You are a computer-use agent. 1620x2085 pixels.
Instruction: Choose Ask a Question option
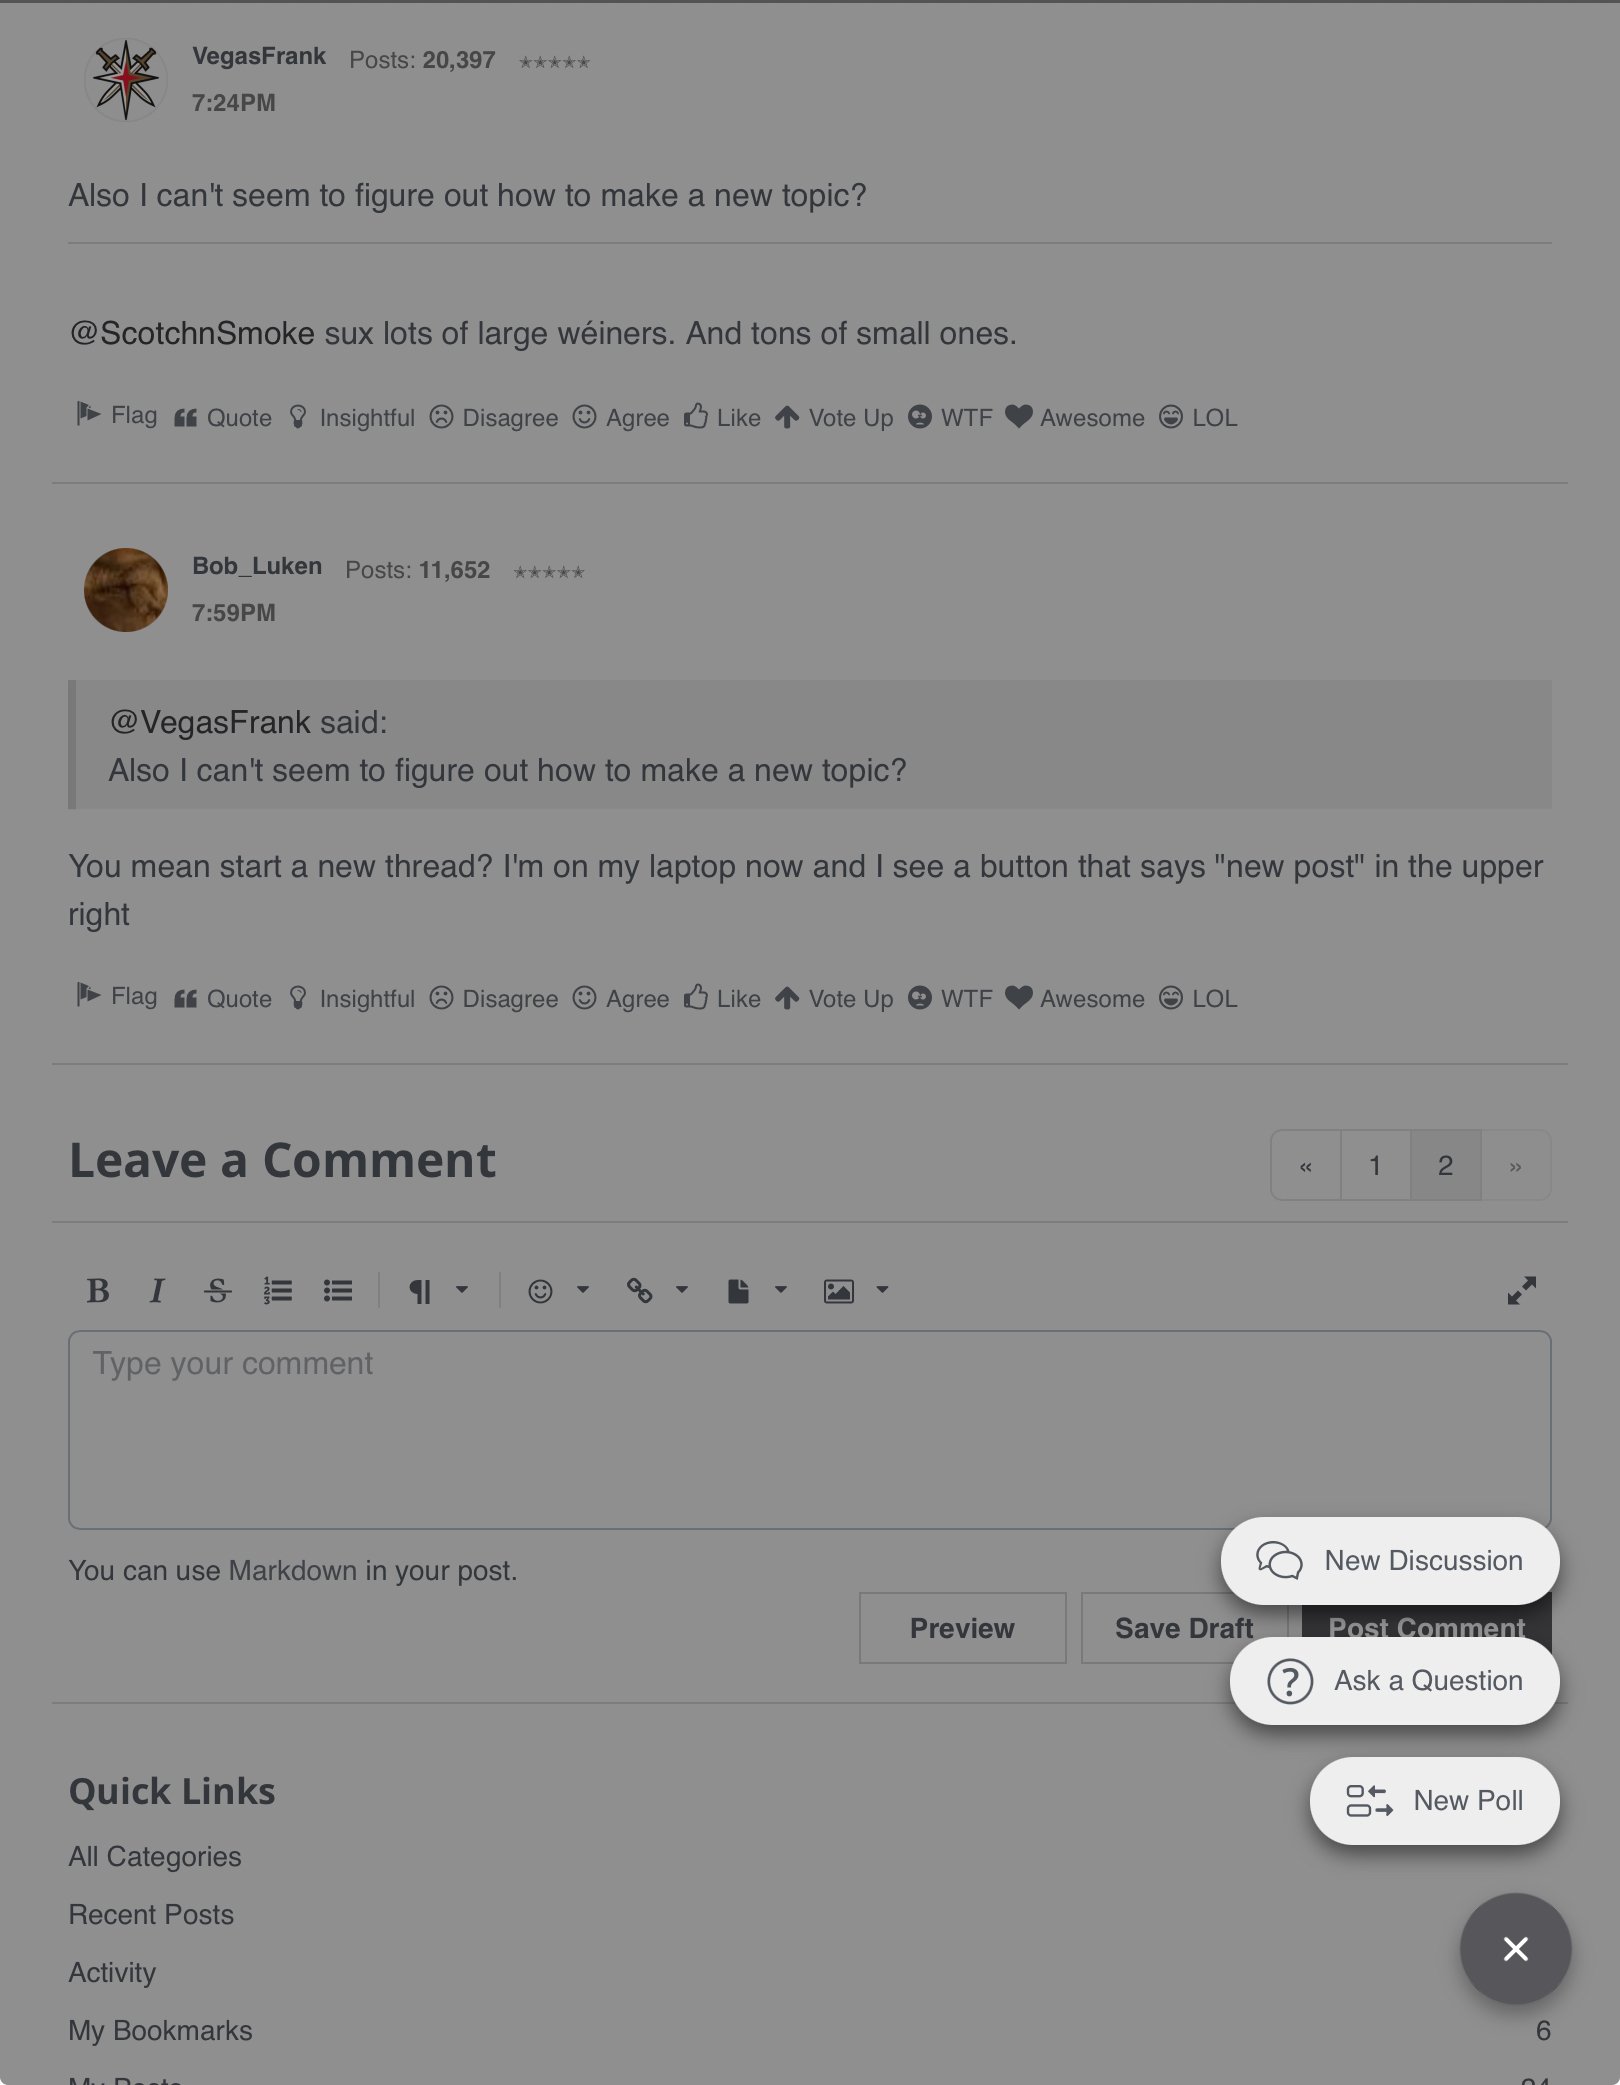pyautogui.click(x=1394, y=1681)
